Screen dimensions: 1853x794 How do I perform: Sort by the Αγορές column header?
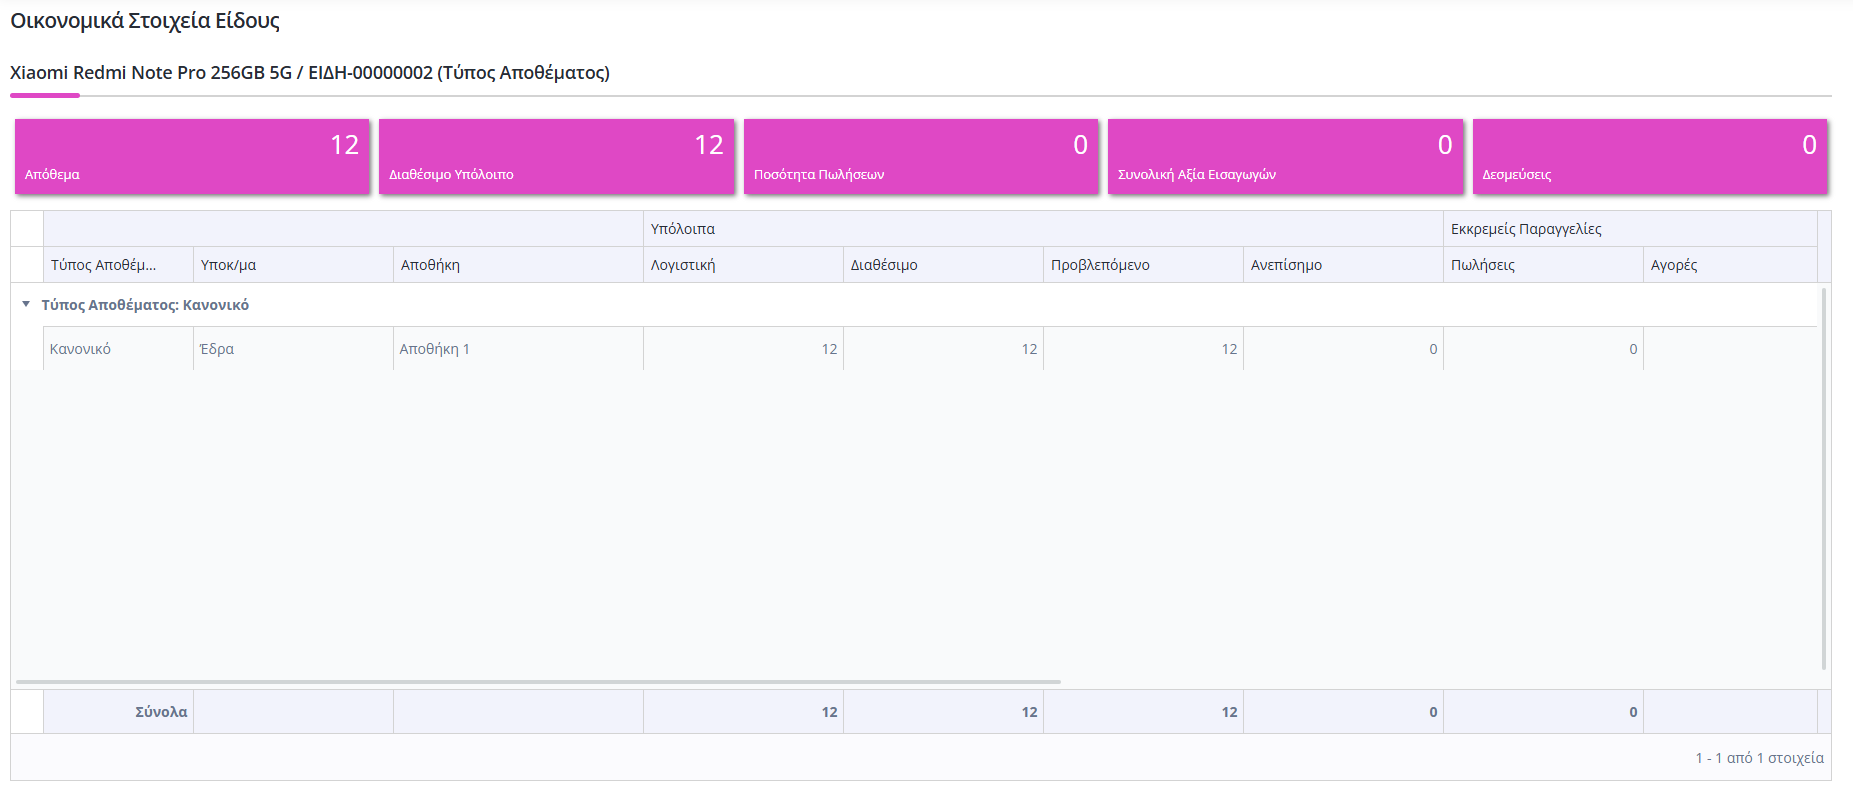[1730, 265]
